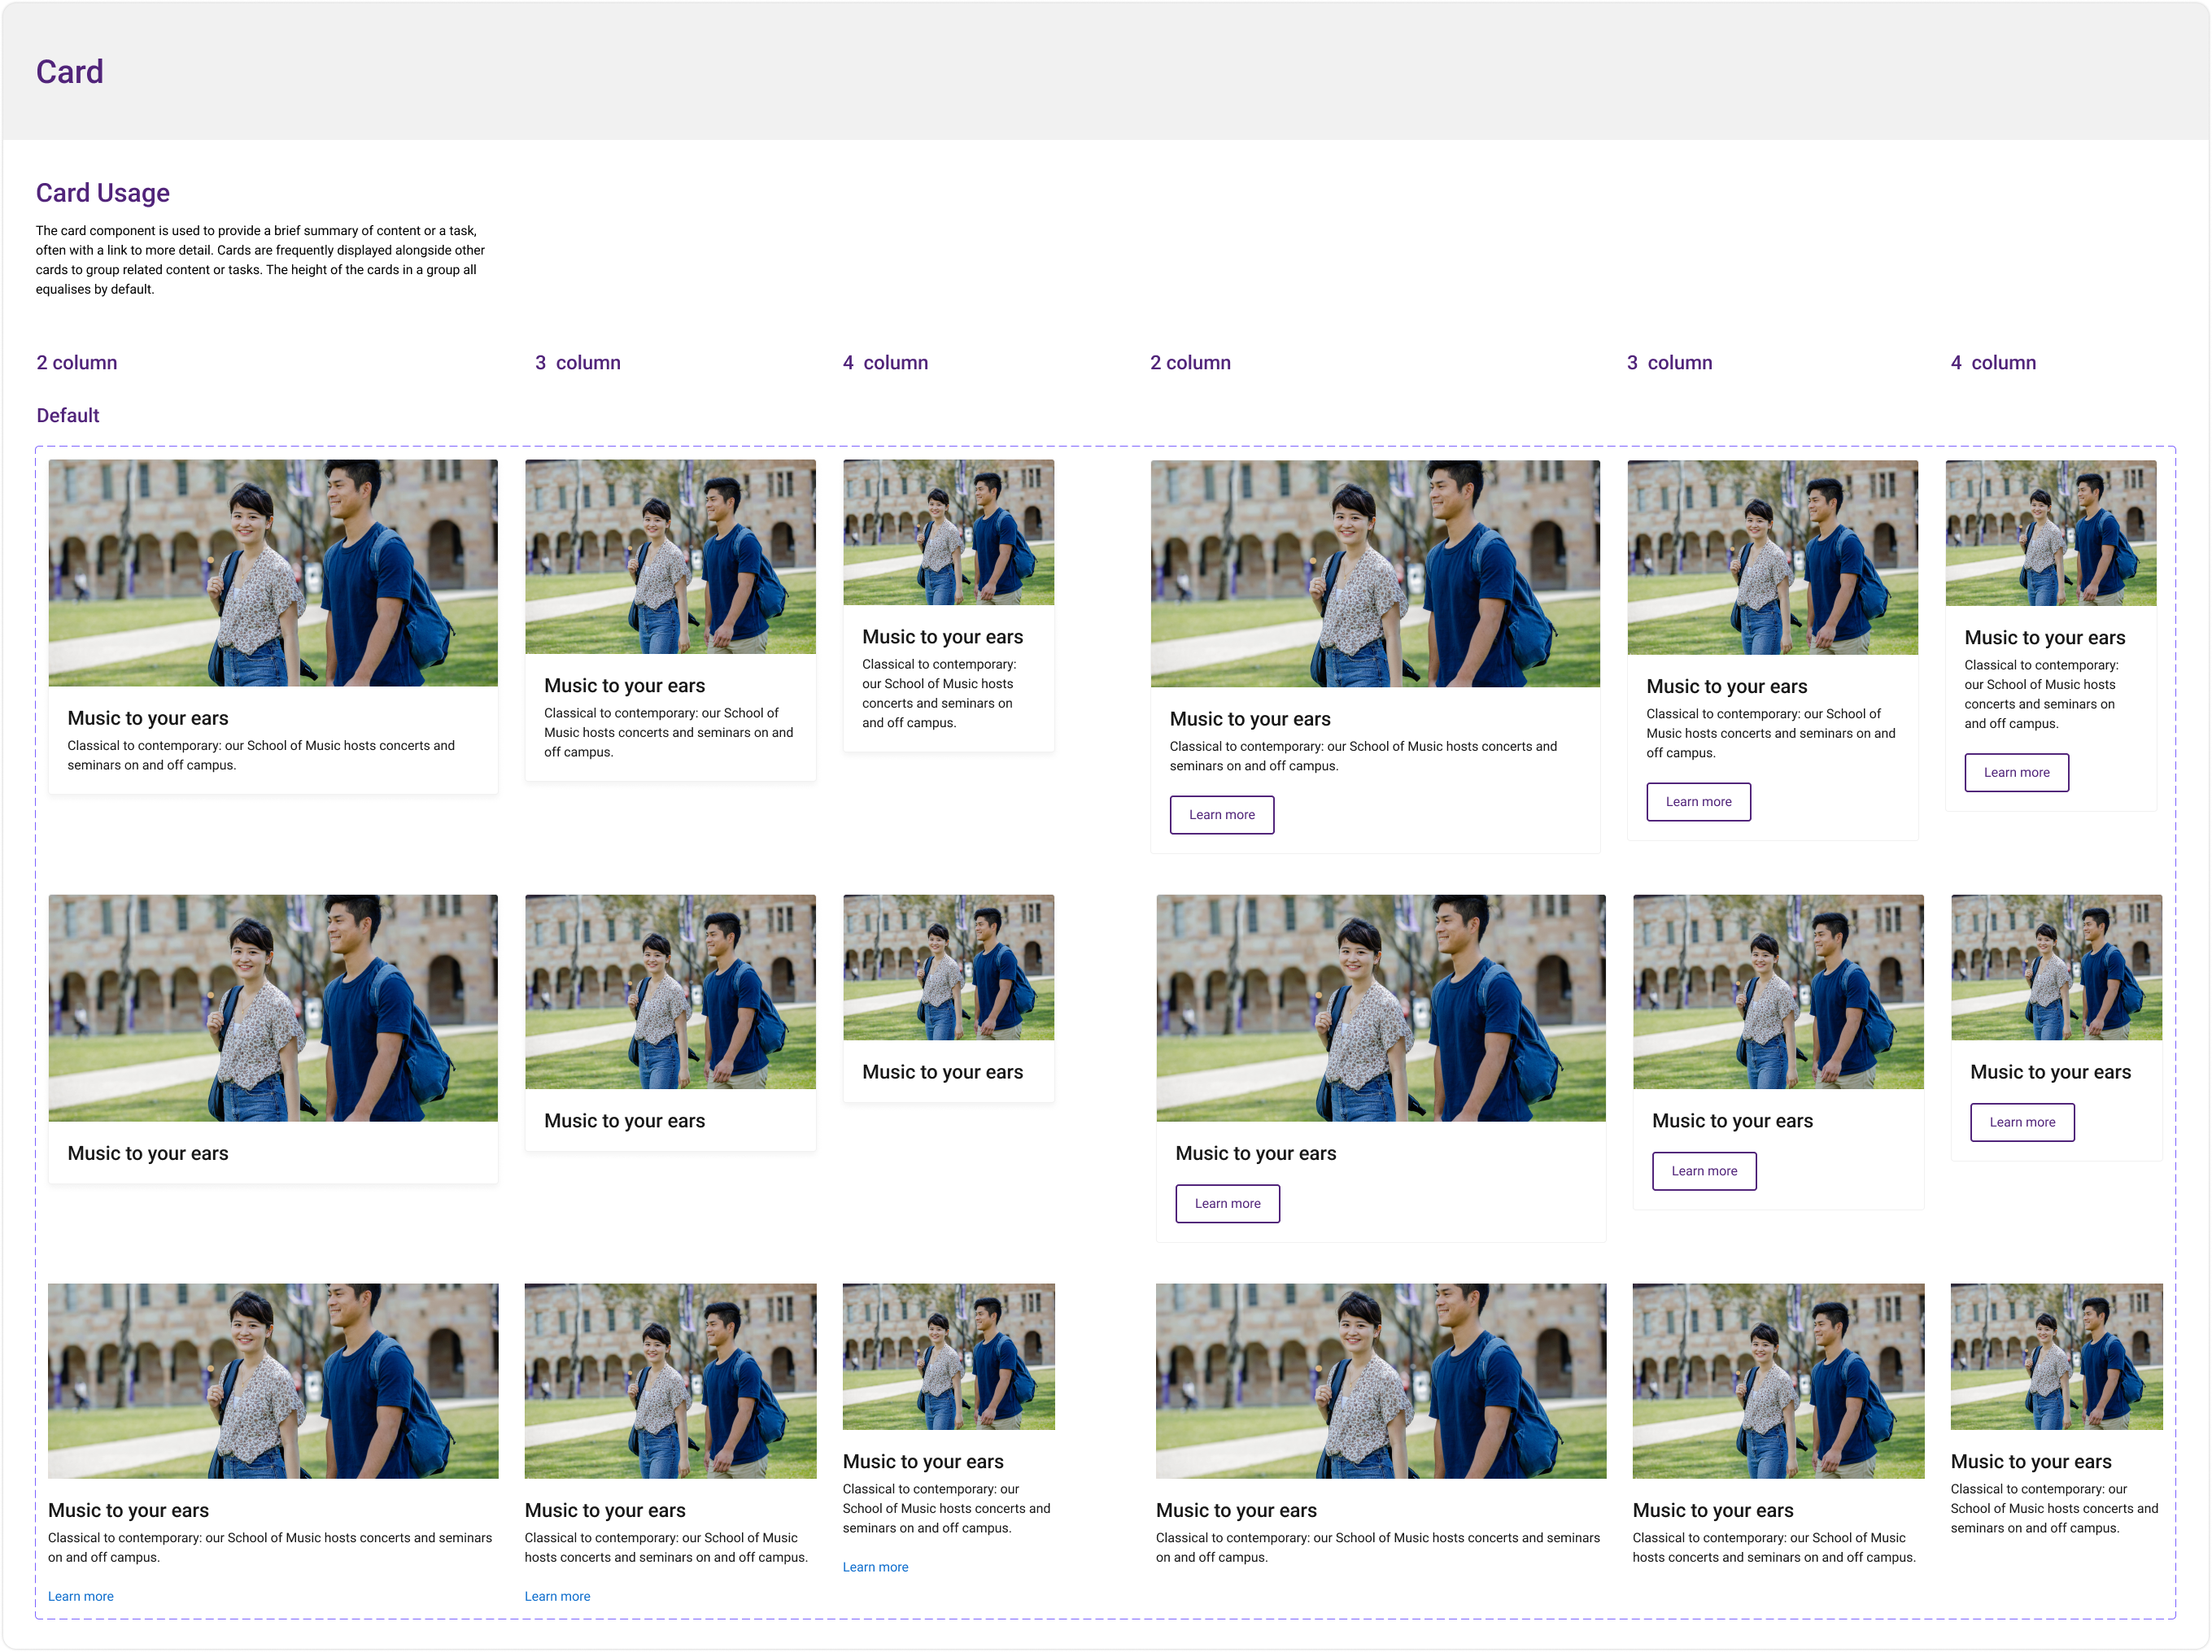Click image of bordered 3 column card with description and button

1772,557
